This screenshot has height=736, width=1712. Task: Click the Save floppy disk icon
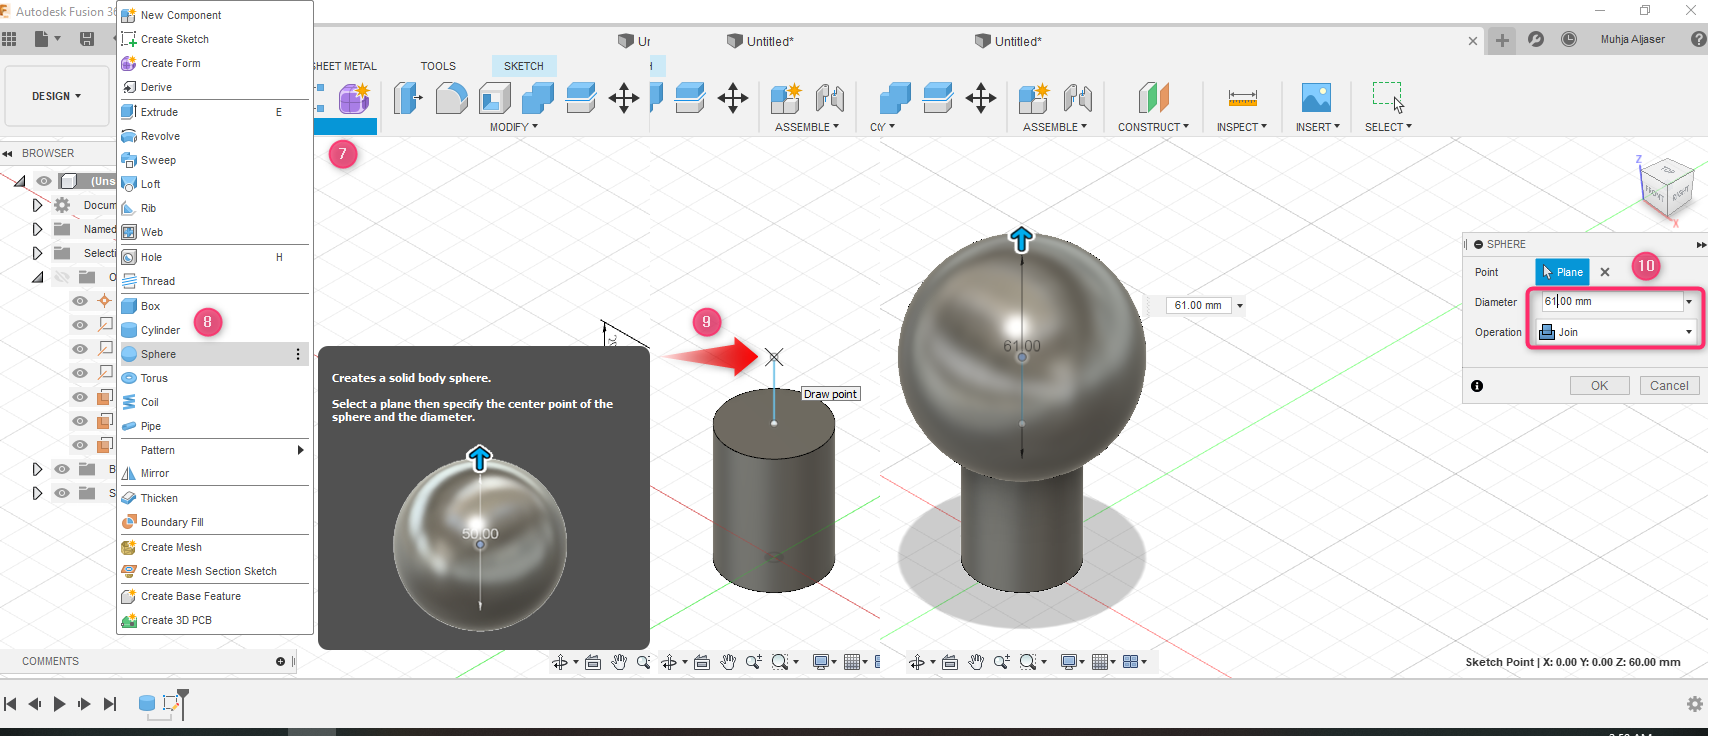(87, 39)
